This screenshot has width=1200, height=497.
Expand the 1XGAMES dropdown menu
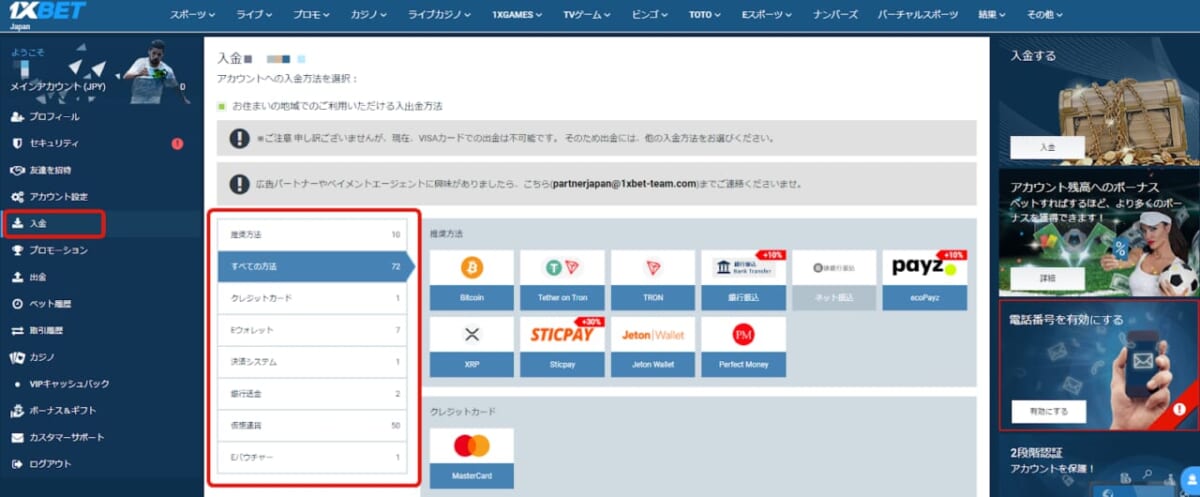[517, 15]
